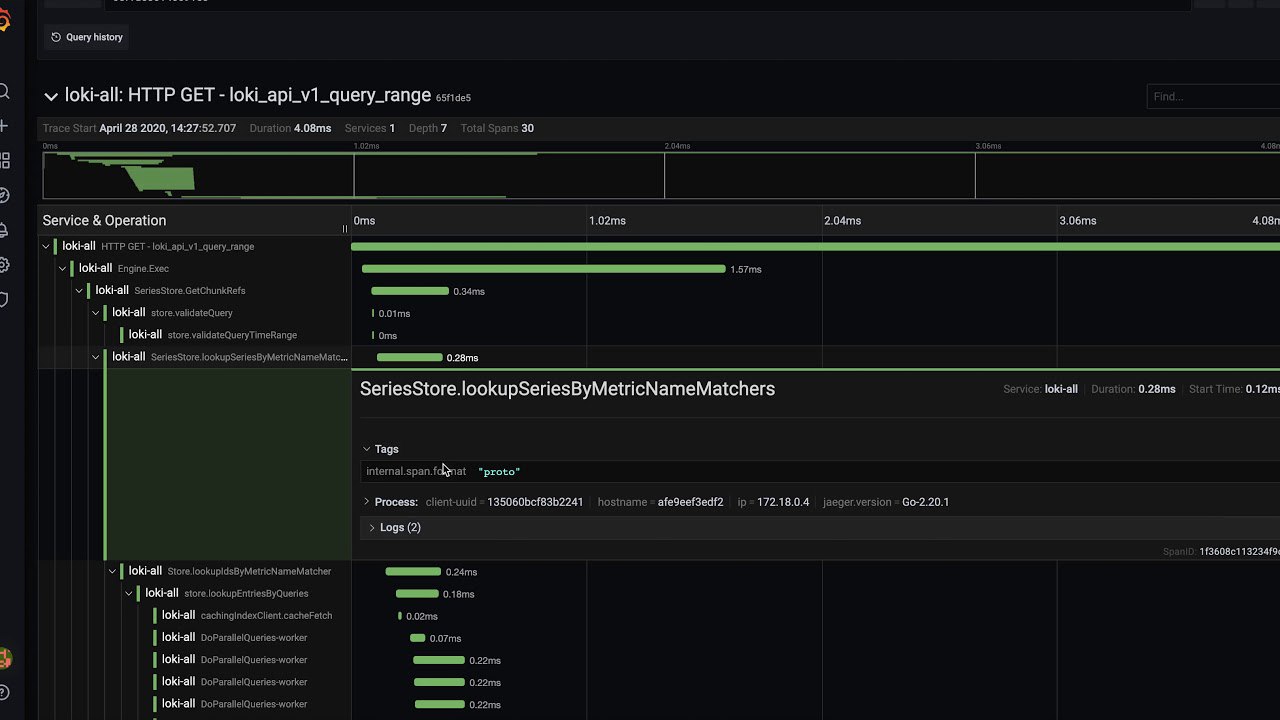This screenshot has height=720, width=1280.
Task: Open the Configuration gear icon
Action: [4, 265]
